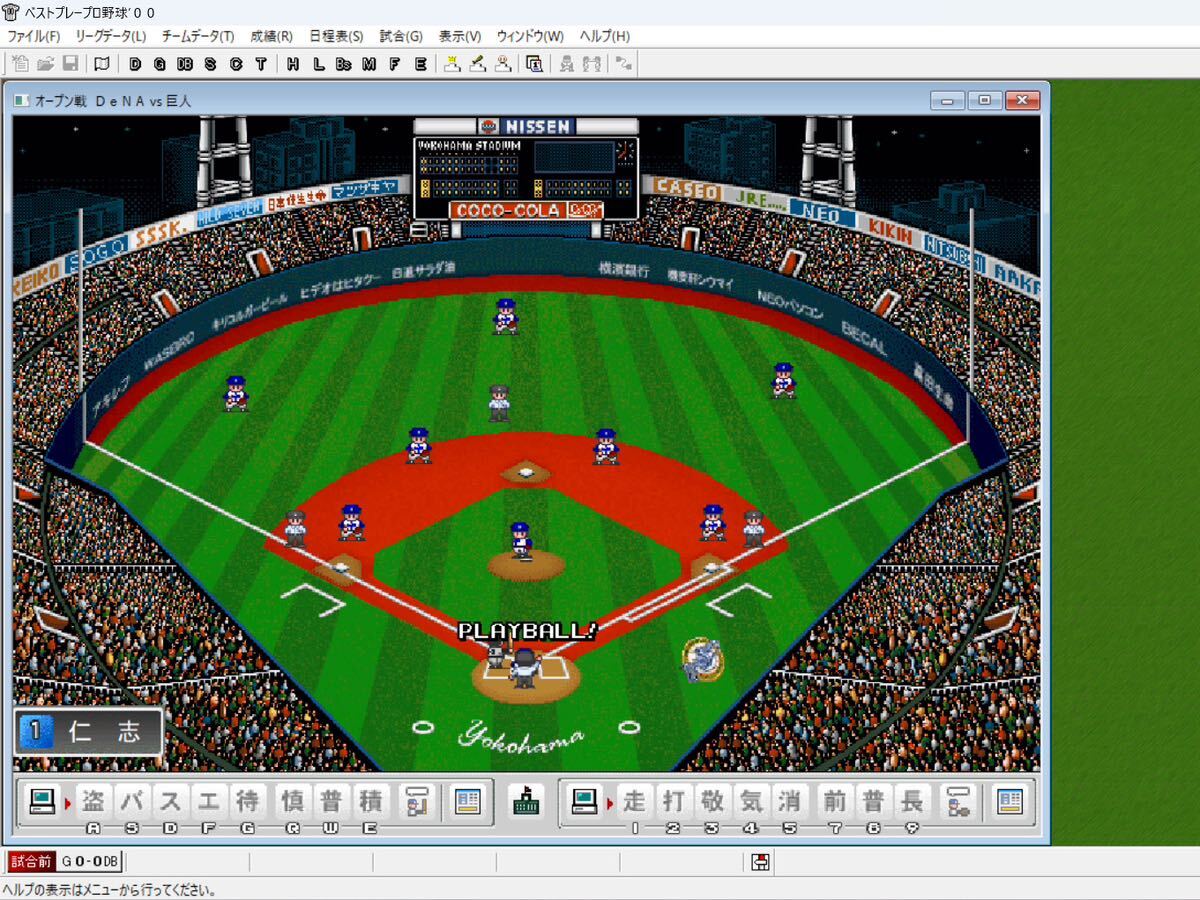This screenshot has height=900, width=1200.
Task: Click the pitcher on the mound
Action: pos(520,540)
